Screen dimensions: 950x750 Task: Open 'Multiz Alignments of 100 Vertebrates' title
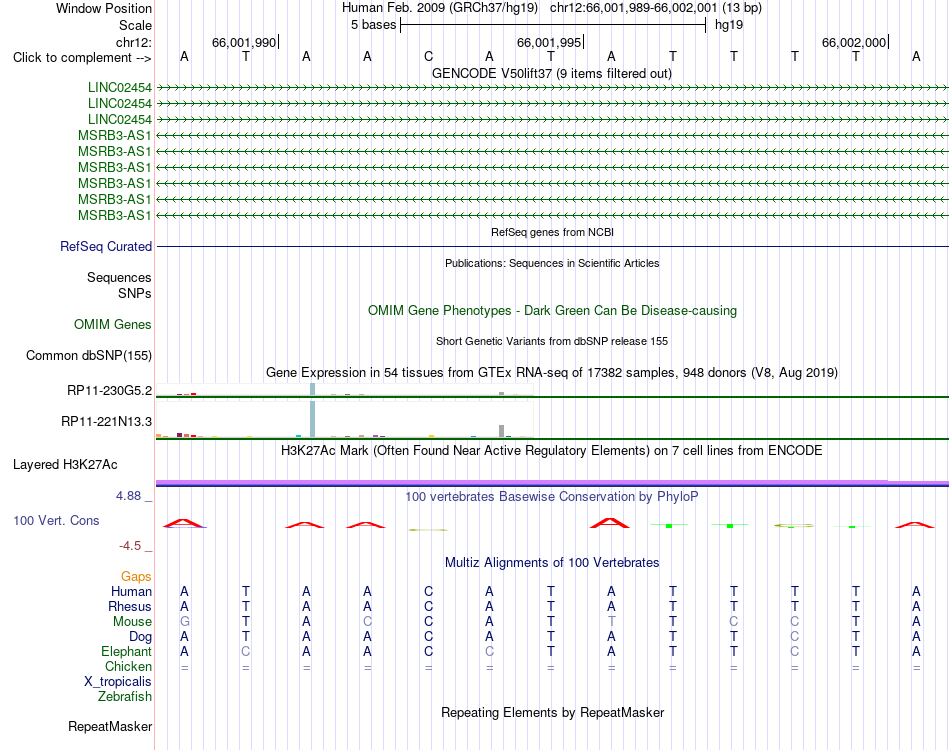[552, 563]
